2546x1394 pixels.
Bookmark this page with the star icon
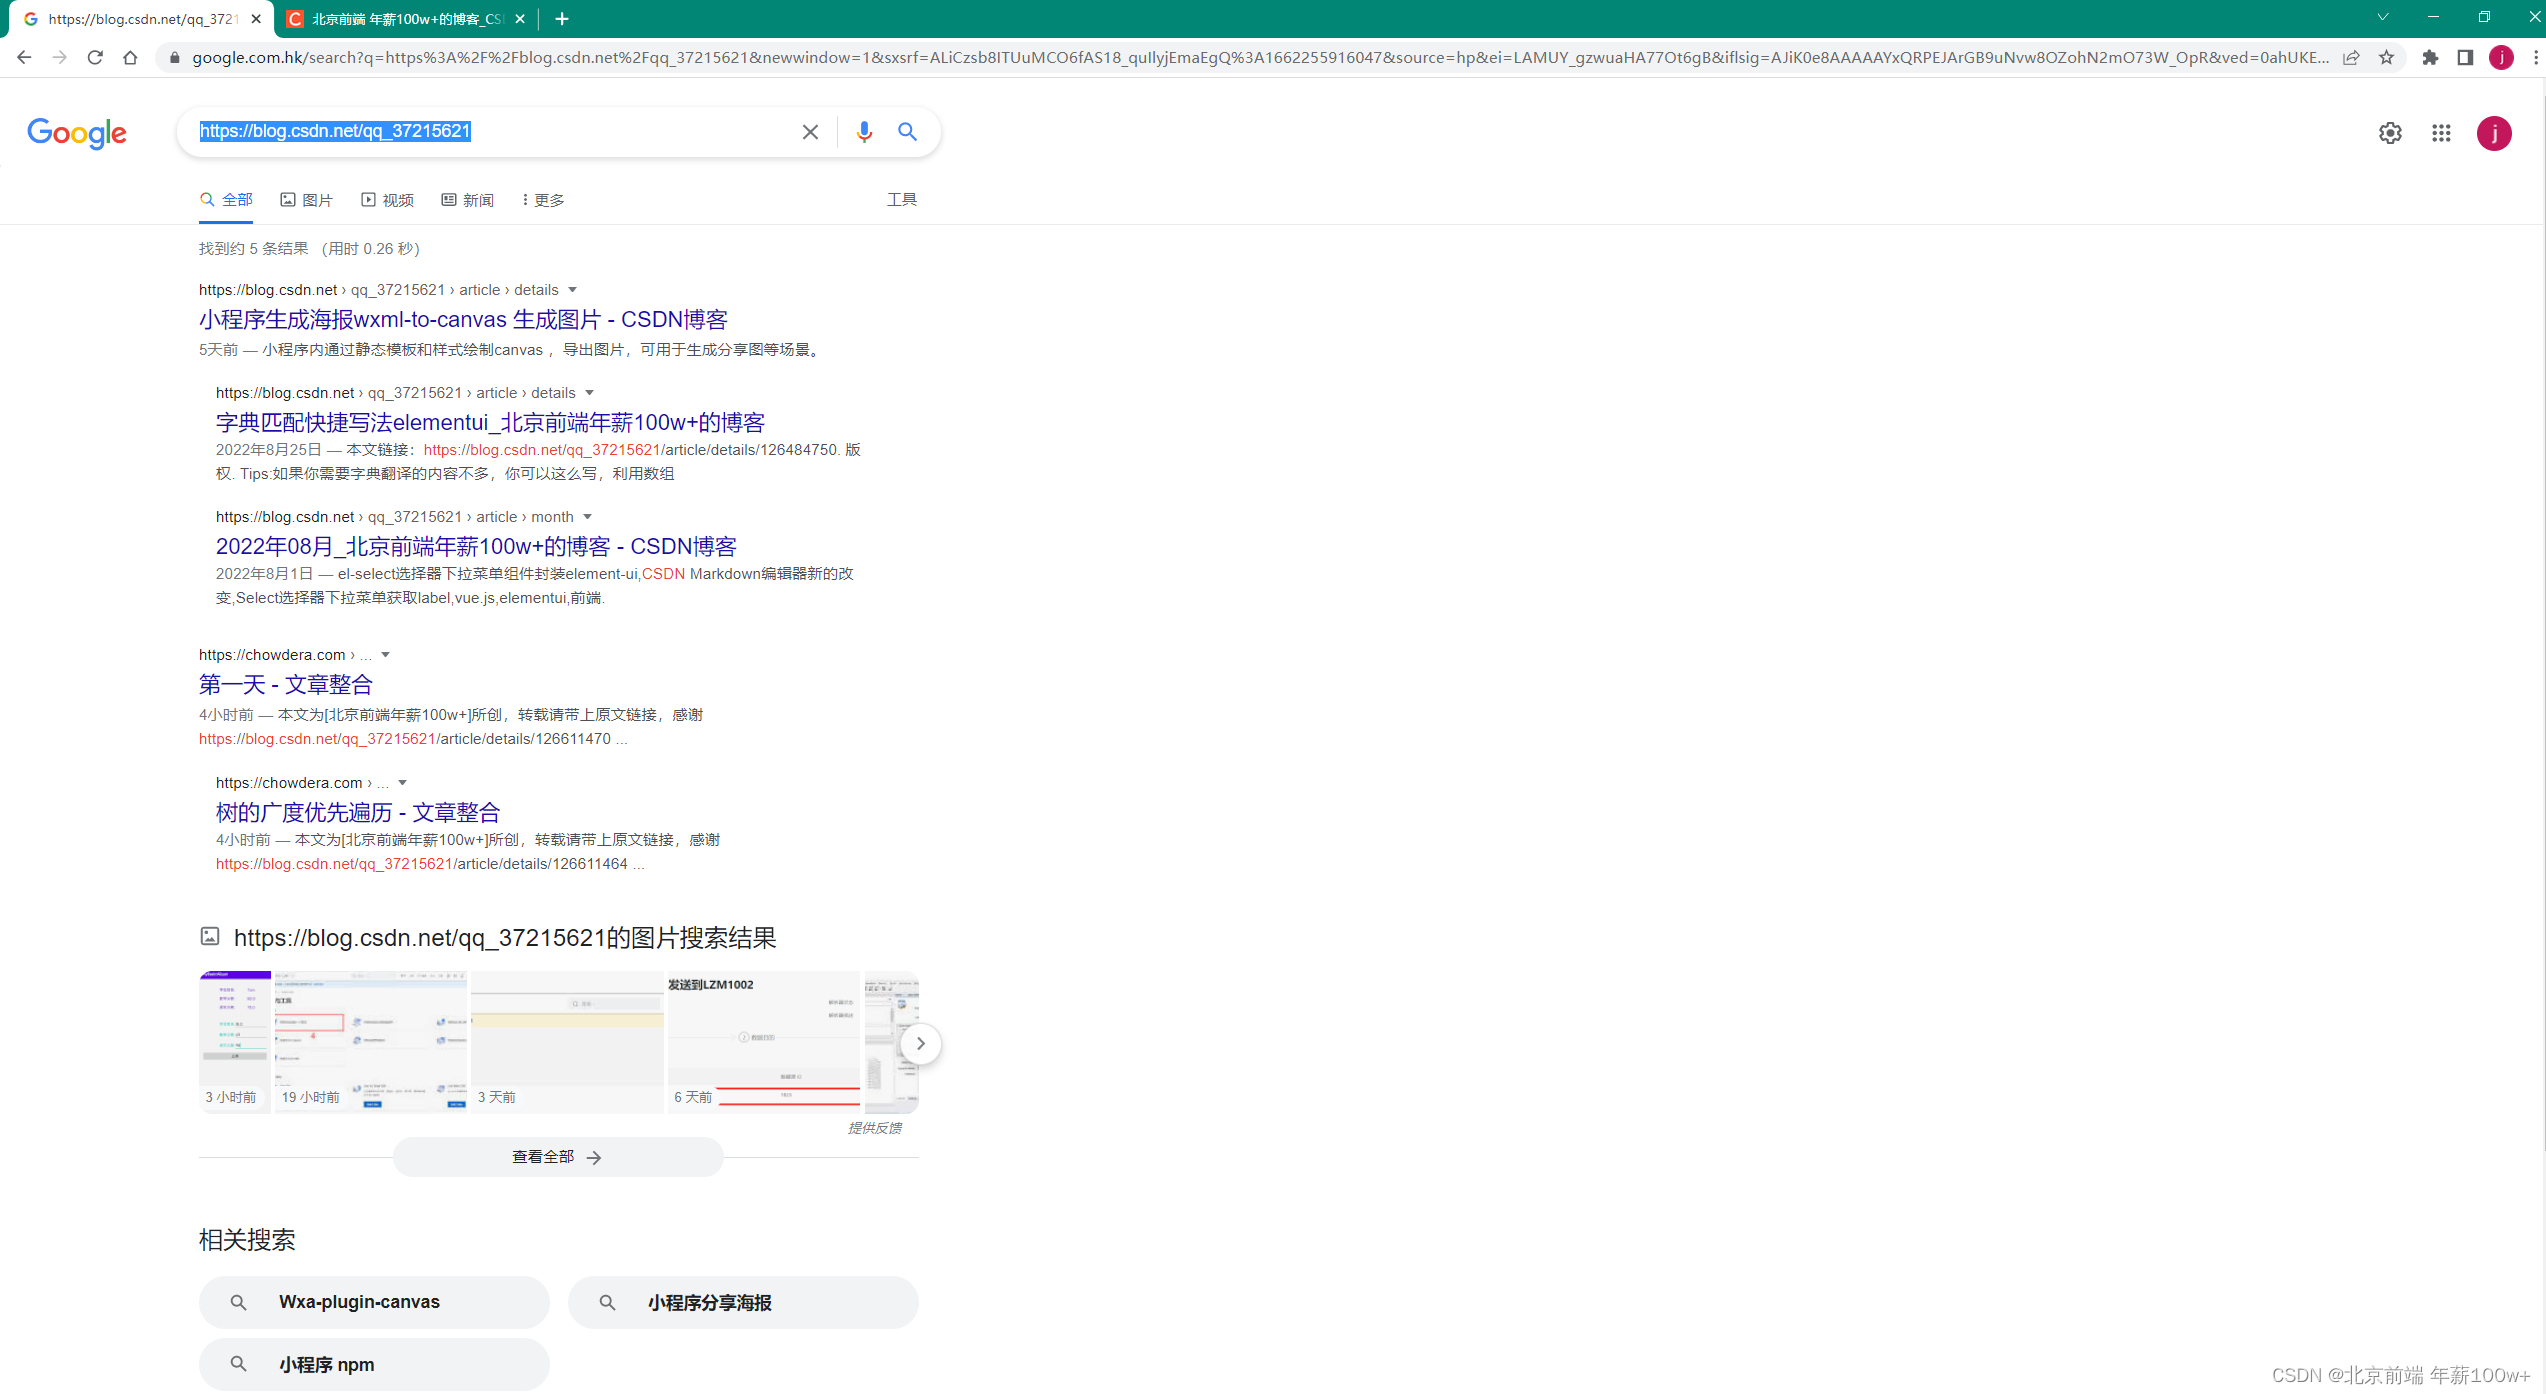2387,57
